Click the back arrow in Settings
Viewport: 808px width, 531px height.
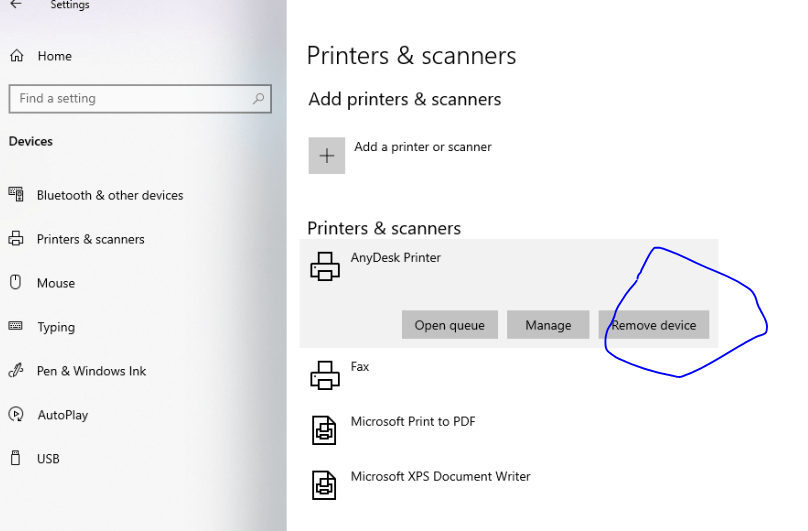tap(15, 6)
